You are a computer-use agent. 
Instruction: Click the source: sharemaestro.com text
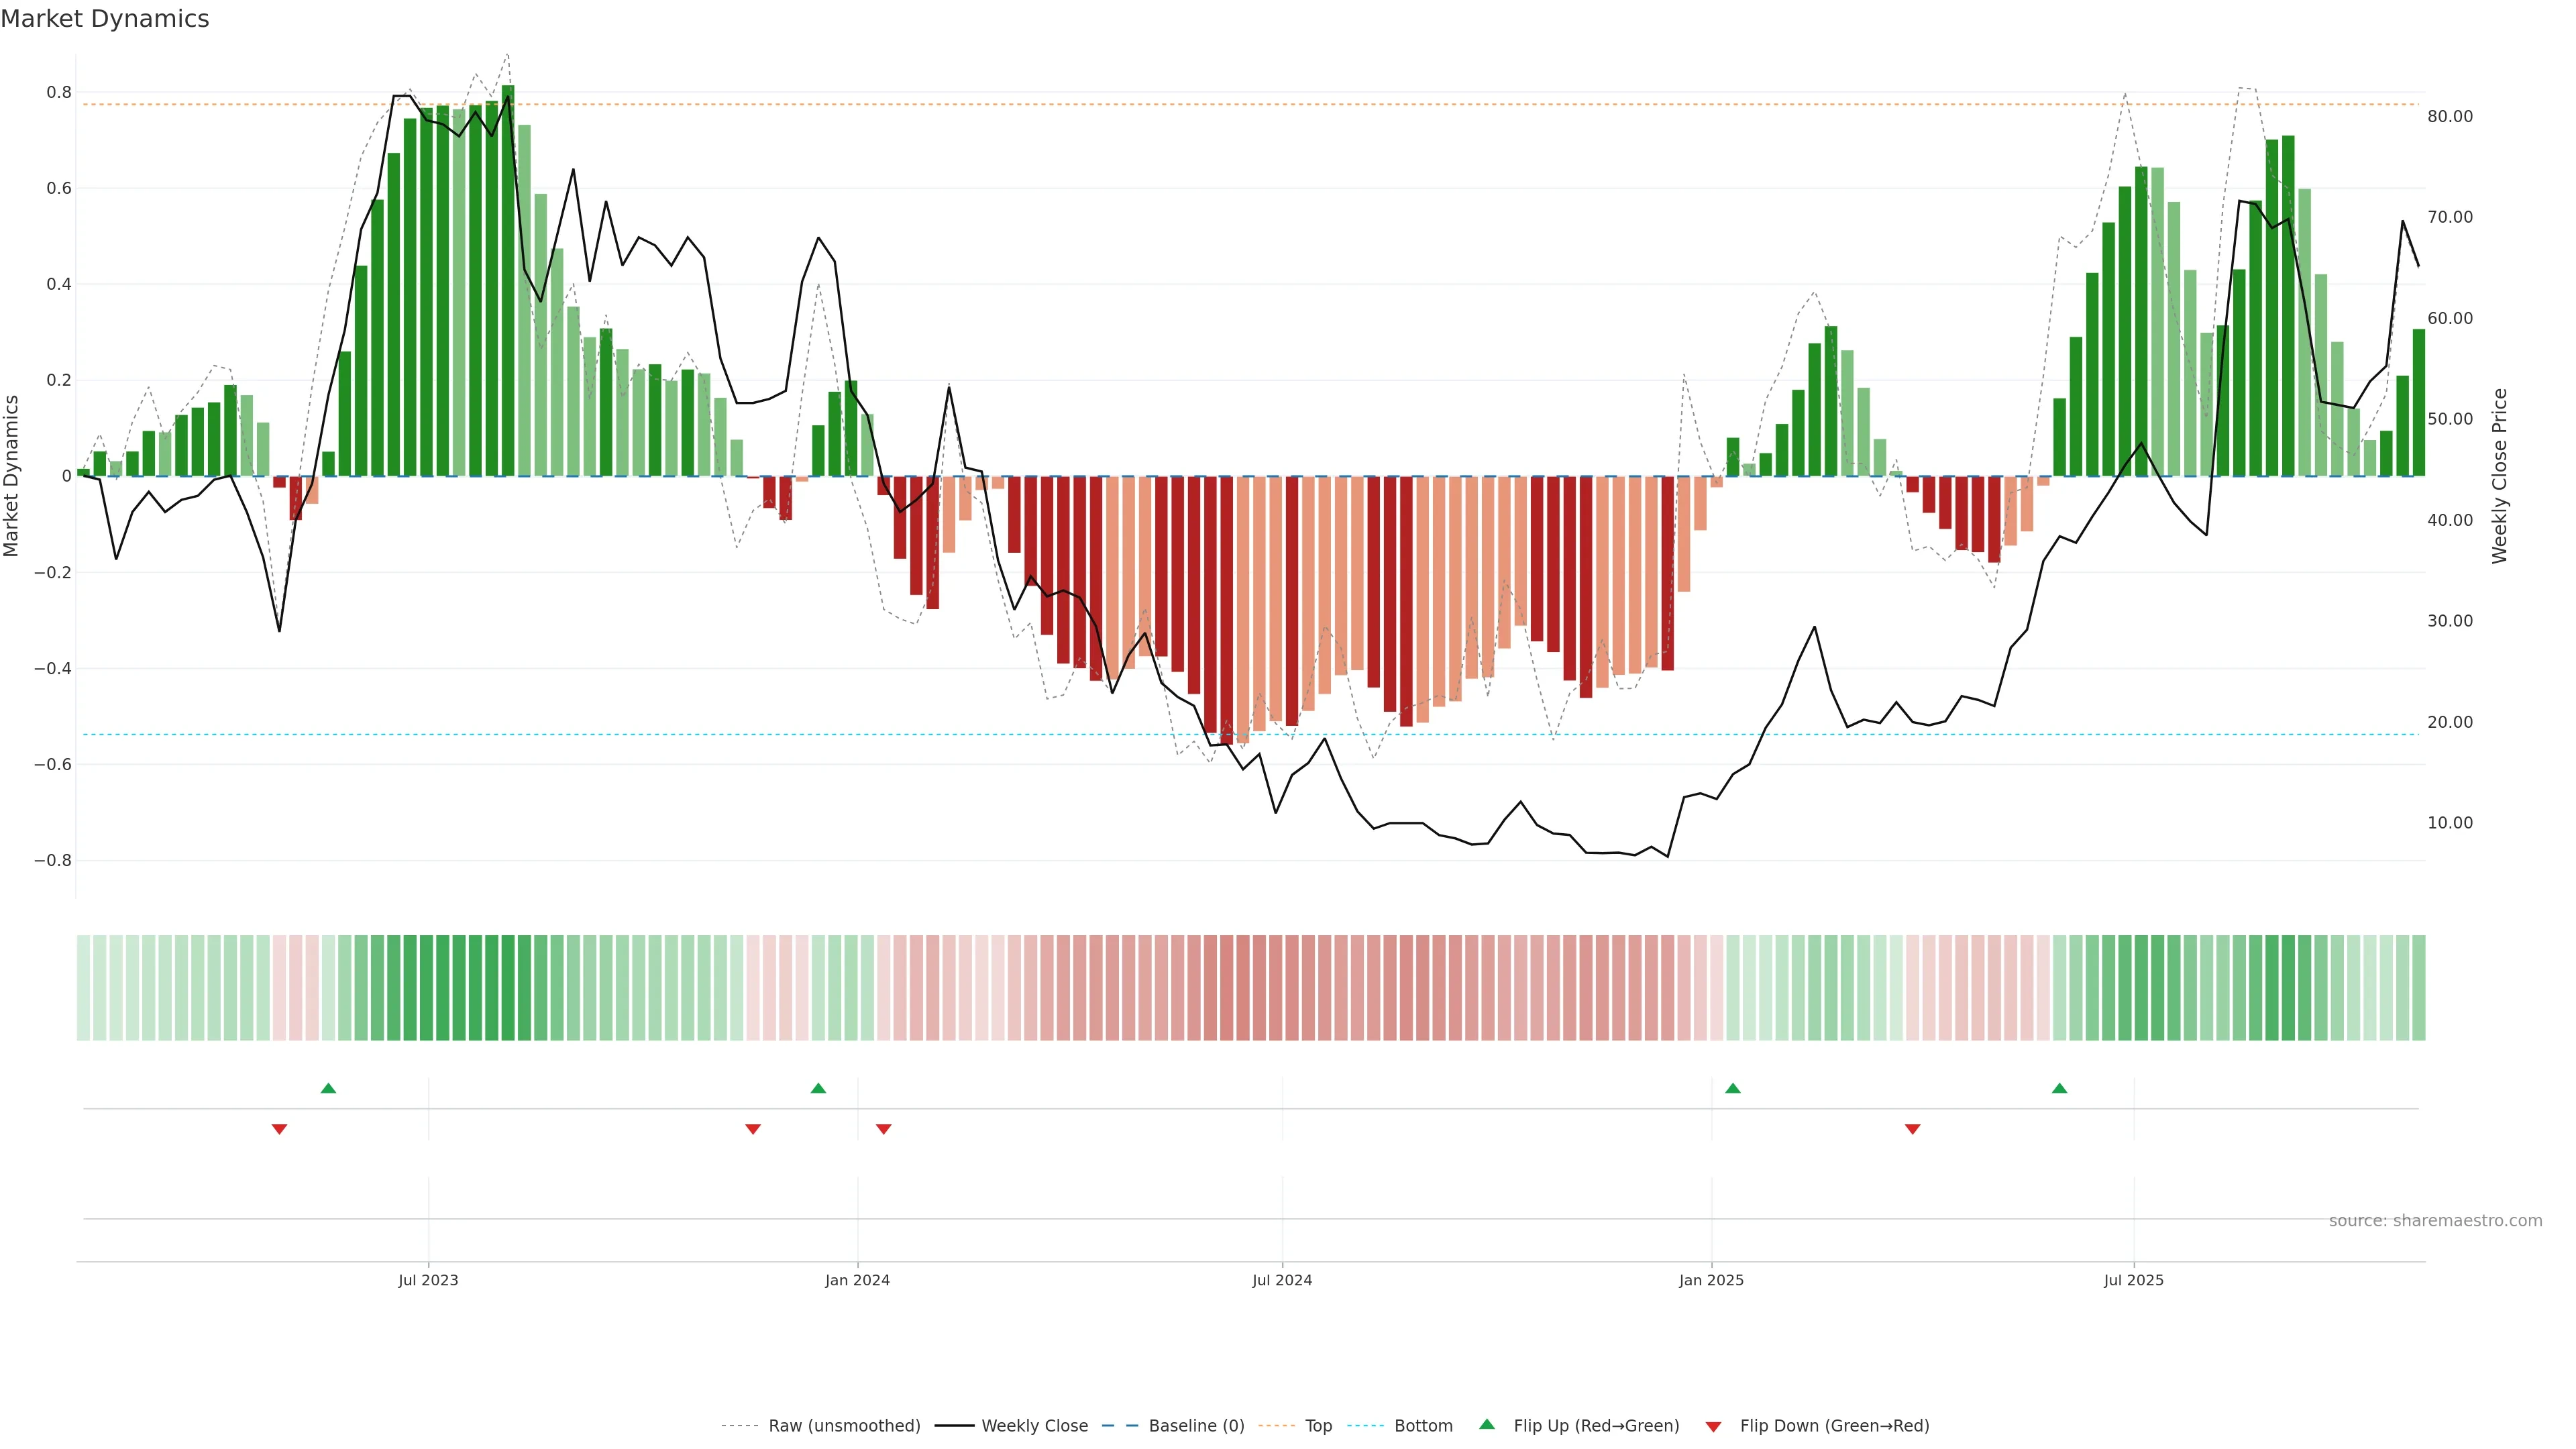click(2435, 1221)
